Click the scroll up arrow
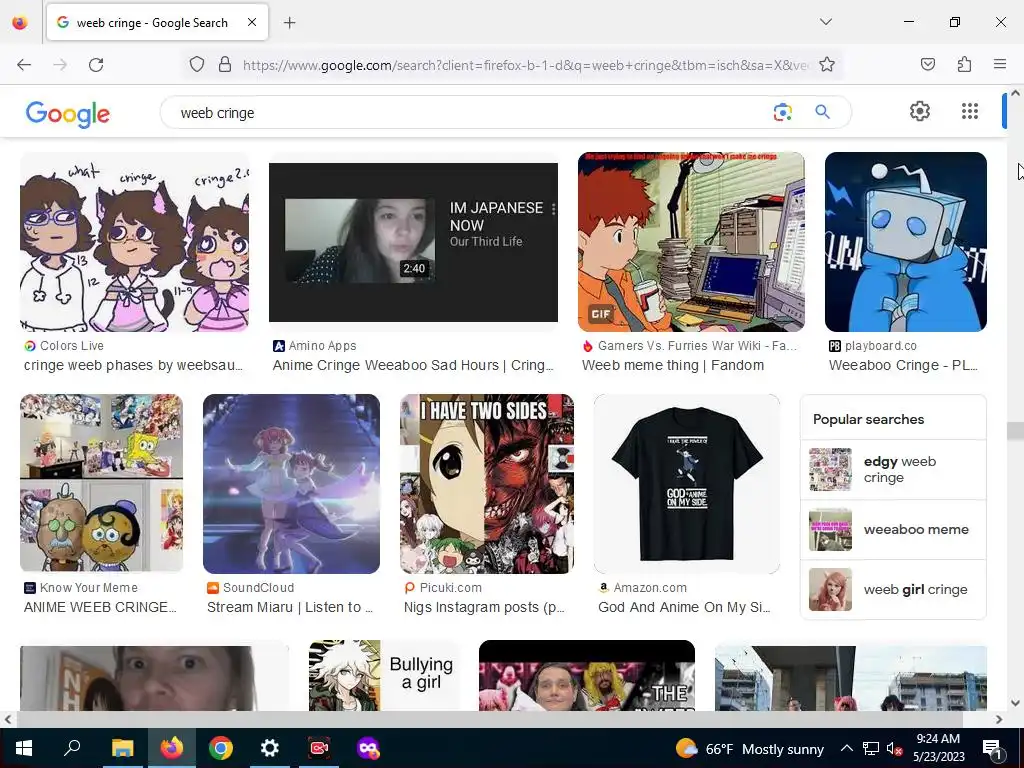The width and height of the screenshot is (1024, 768). [x=1015, y=93]
